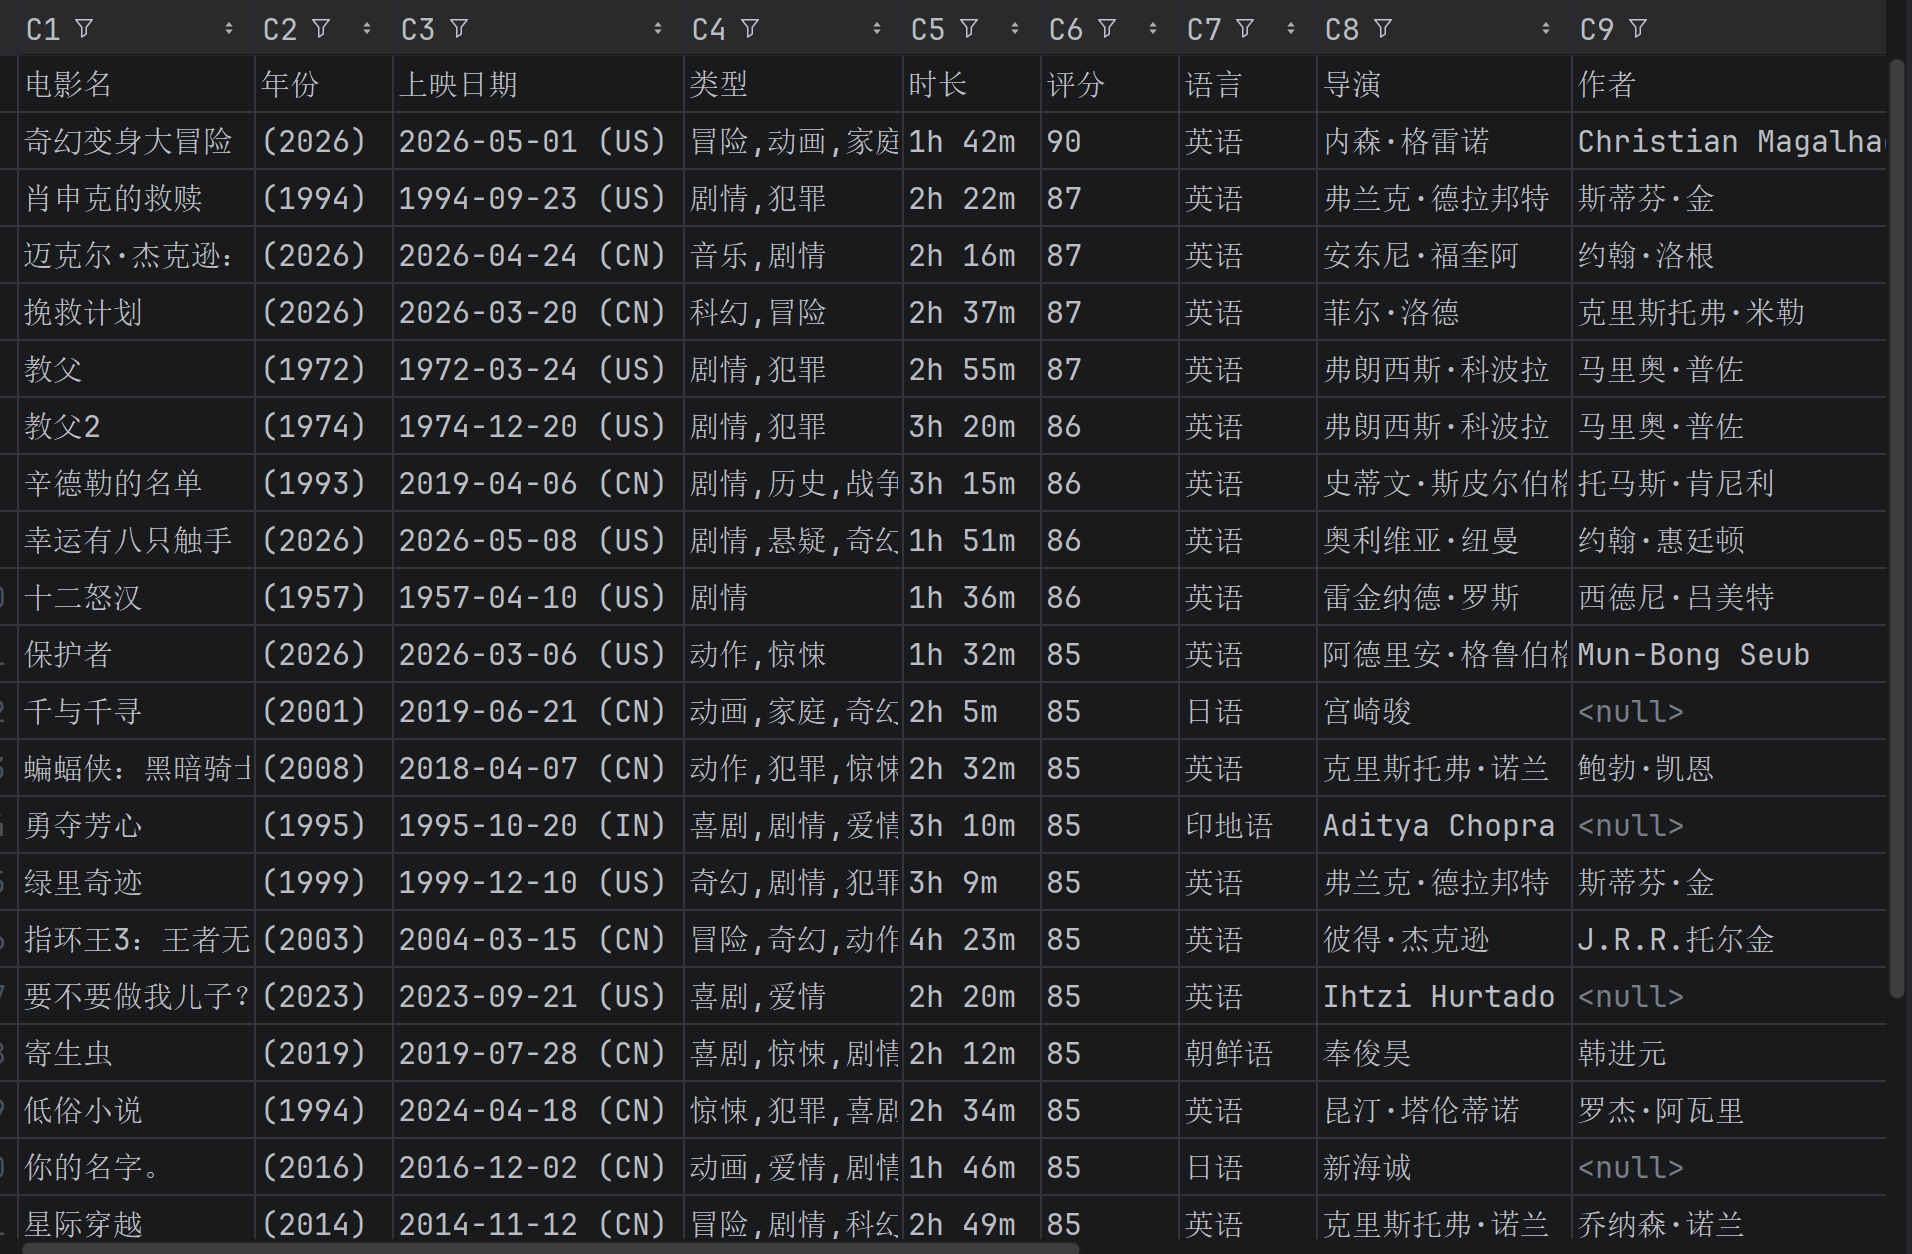Open the filter icon for column C9
Screen dimensions: 1912x1254
(1638, 29)
